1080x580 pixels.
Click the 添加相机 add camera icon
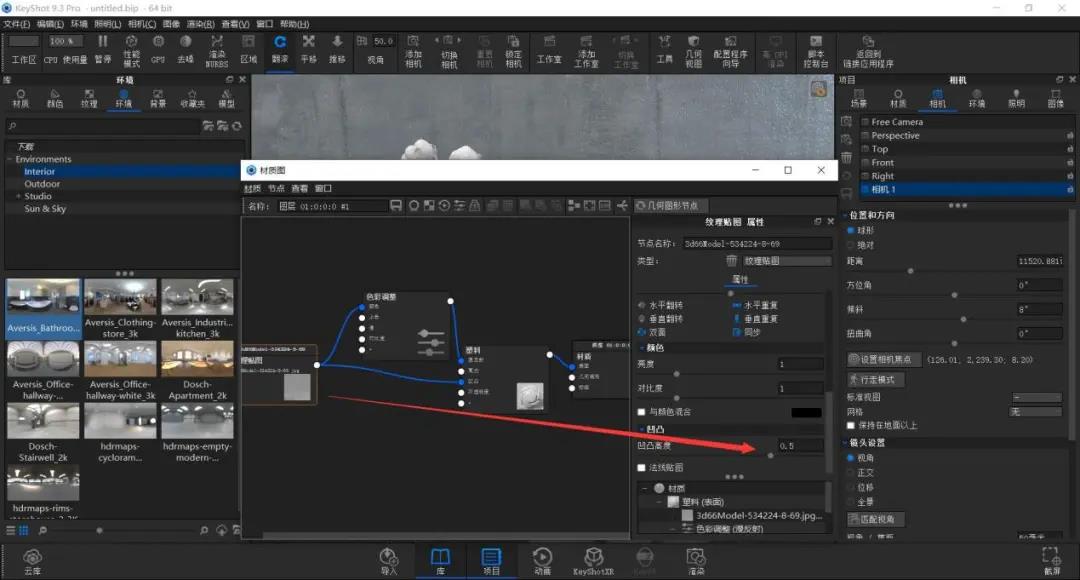(413, 42)
